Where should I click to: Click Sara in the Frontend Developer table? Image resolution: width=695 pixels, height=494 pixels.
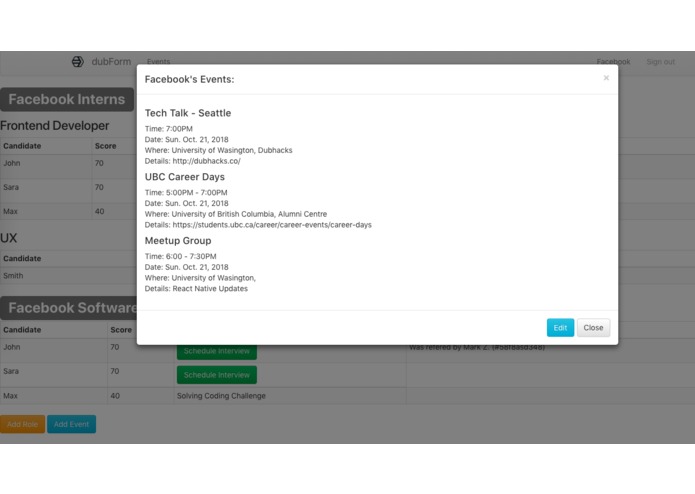[x=11, y=187]
